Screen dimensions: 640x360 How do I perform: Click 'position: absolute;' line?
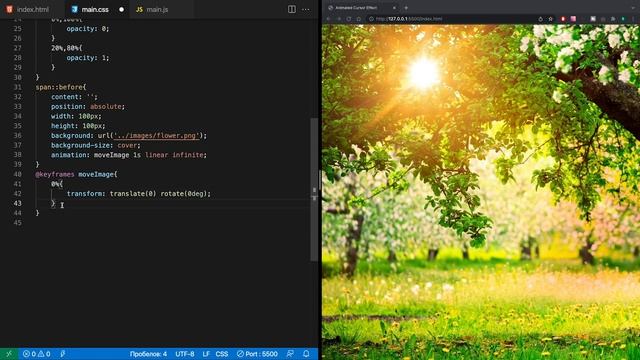pos(88,107)
